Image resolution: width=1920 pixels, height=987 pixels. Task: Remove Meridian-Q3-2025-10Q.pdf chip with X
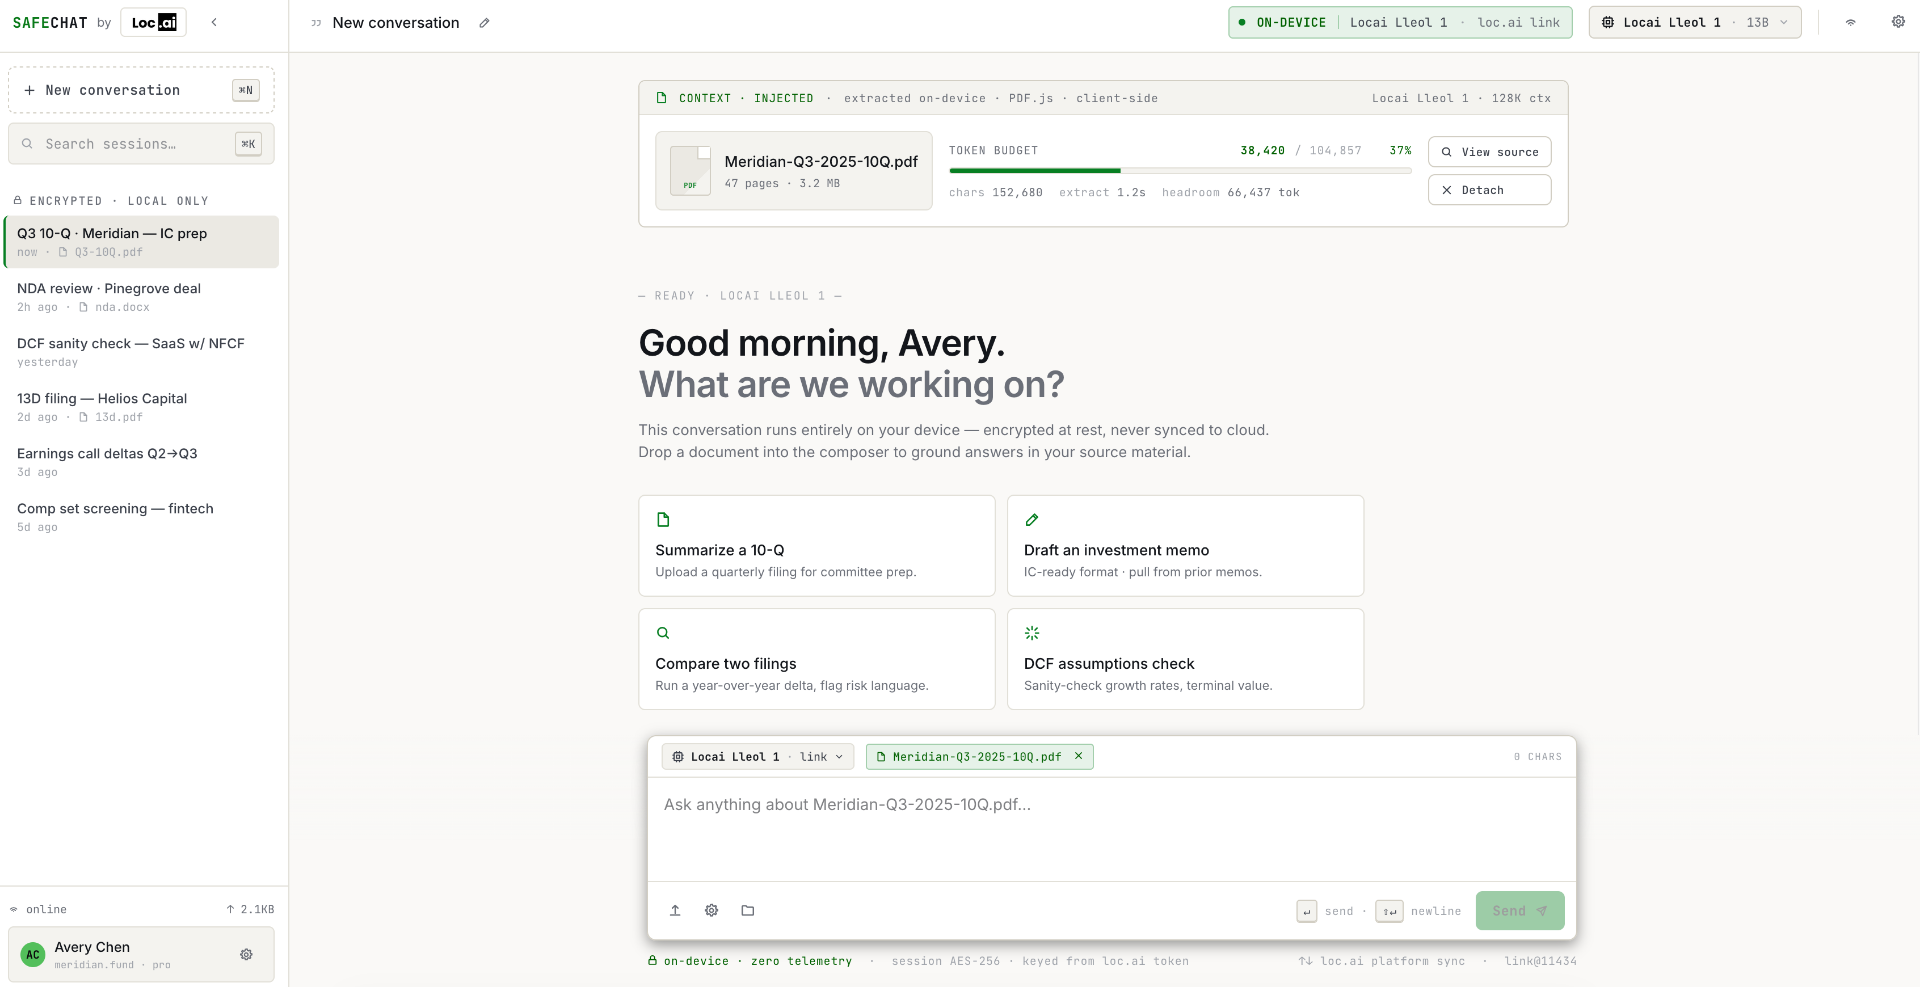(1079, 756)
